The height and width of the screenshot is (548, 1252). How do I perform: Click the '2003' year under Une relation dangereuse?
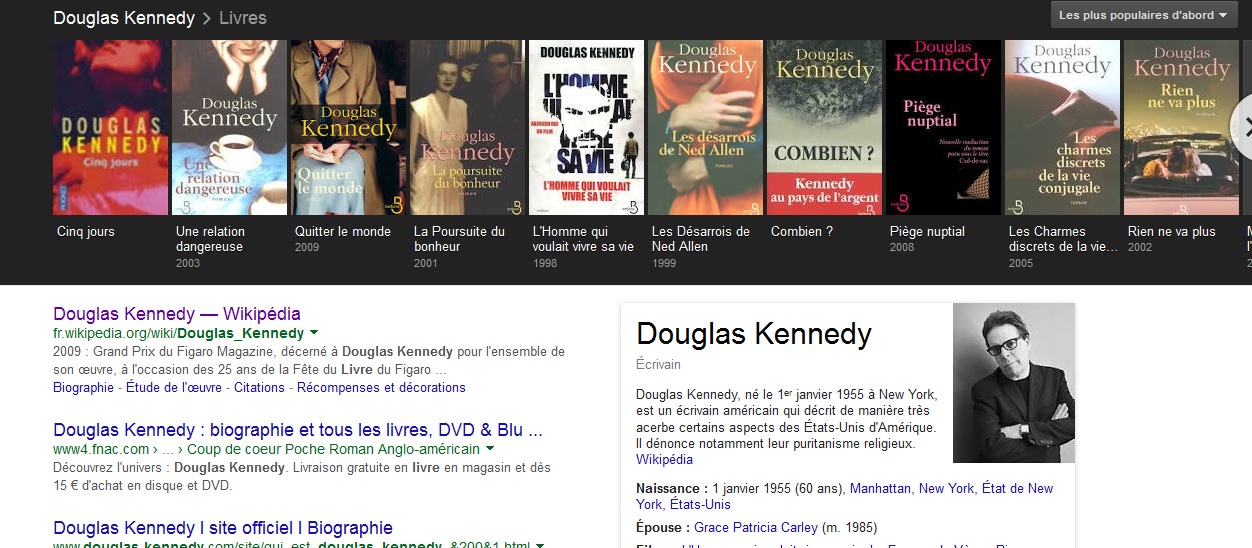click(188, 263)
